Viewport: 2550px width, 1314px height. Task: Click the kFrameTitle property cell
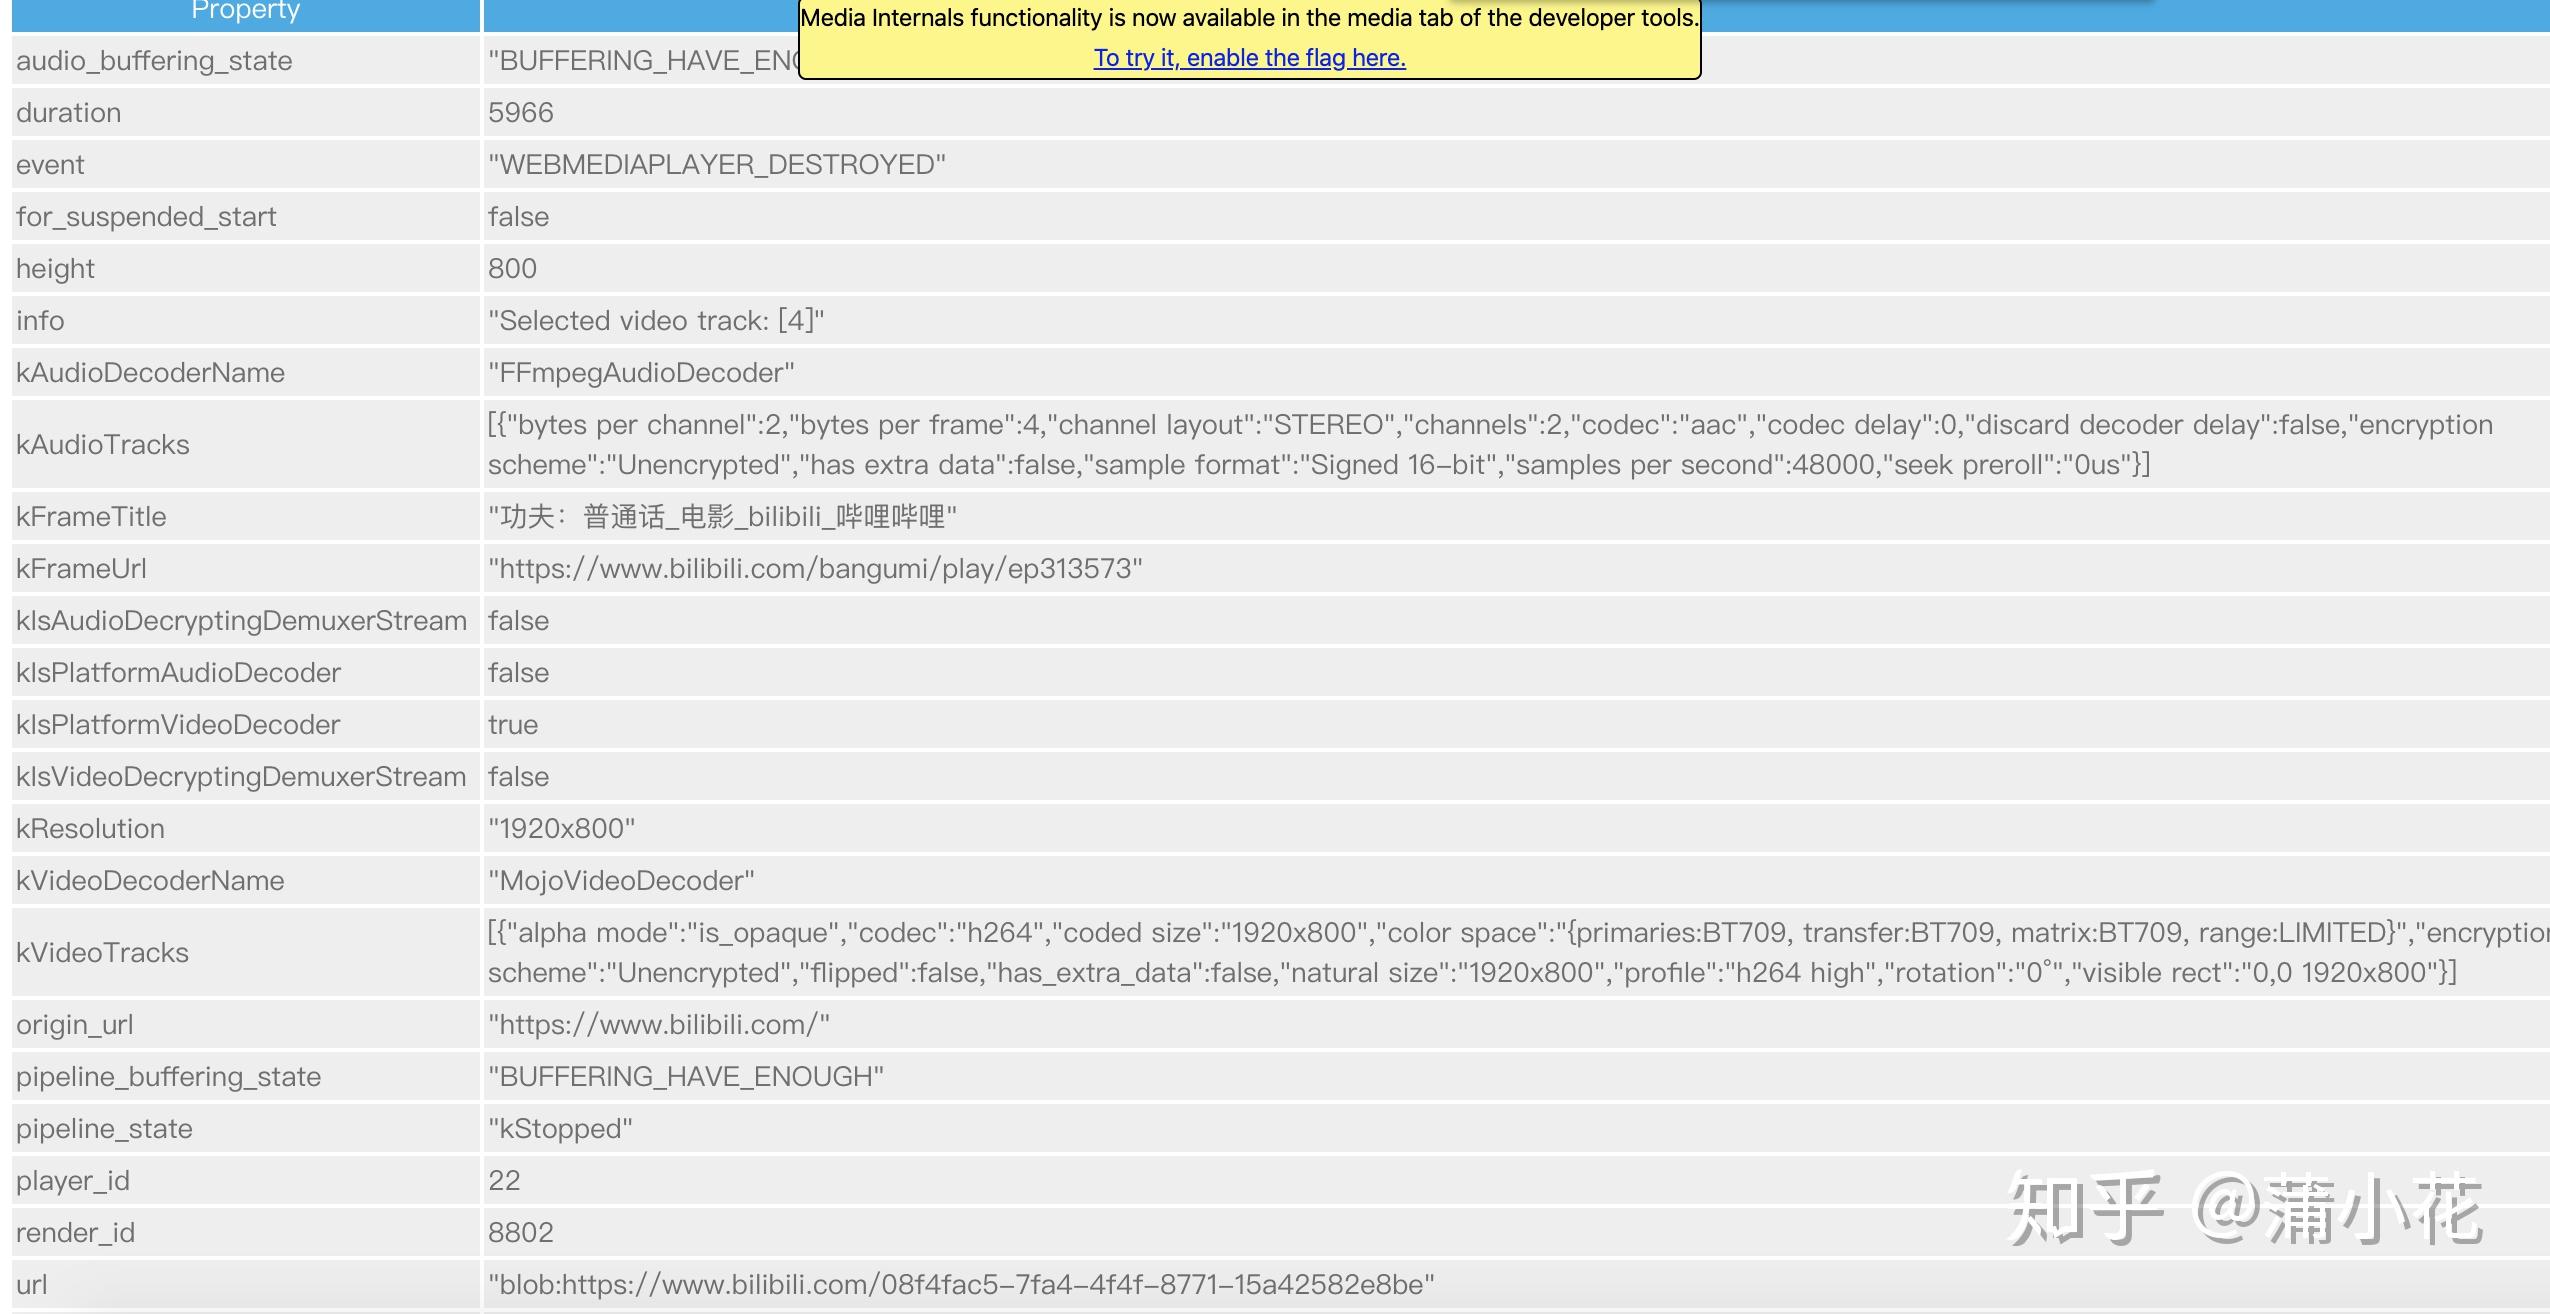(91, 516)
